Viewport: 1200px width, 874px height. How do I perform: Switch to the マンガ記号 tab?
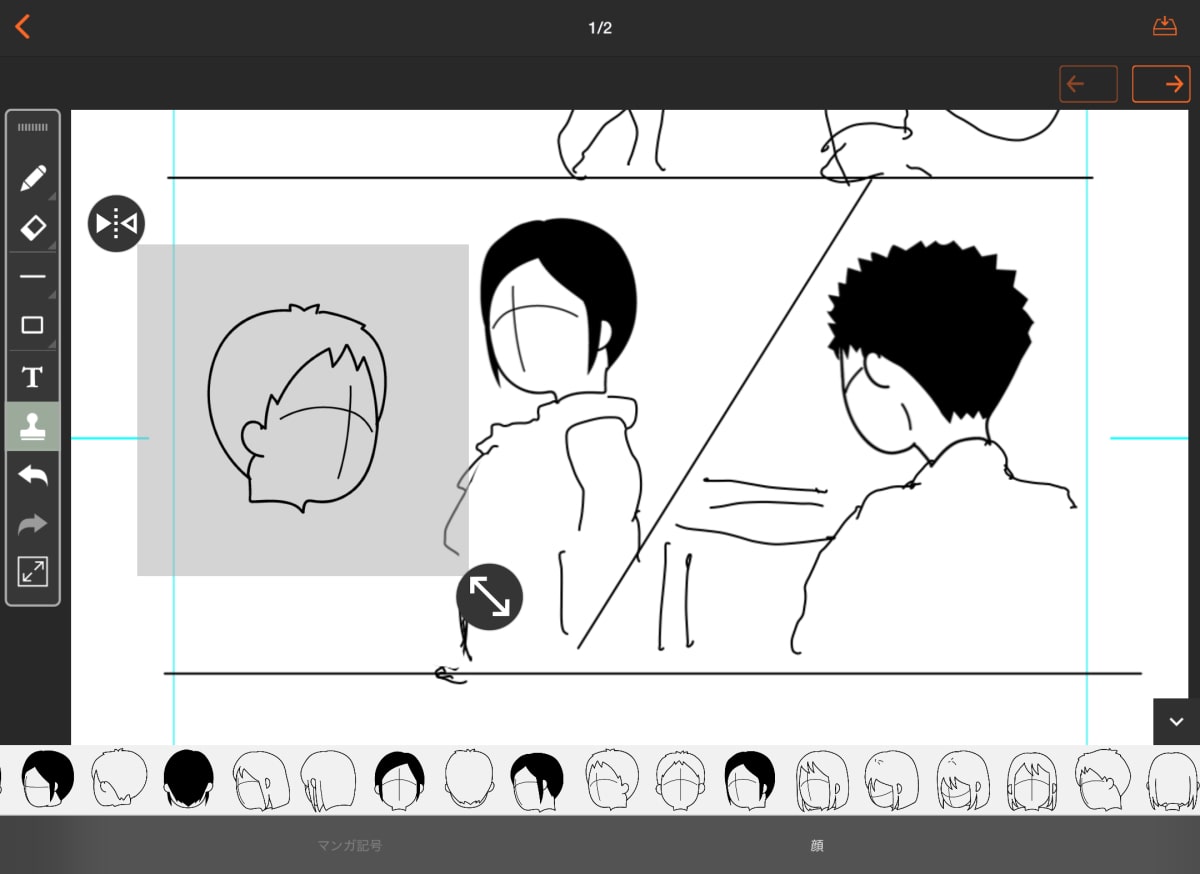click(x=348, y=845)
